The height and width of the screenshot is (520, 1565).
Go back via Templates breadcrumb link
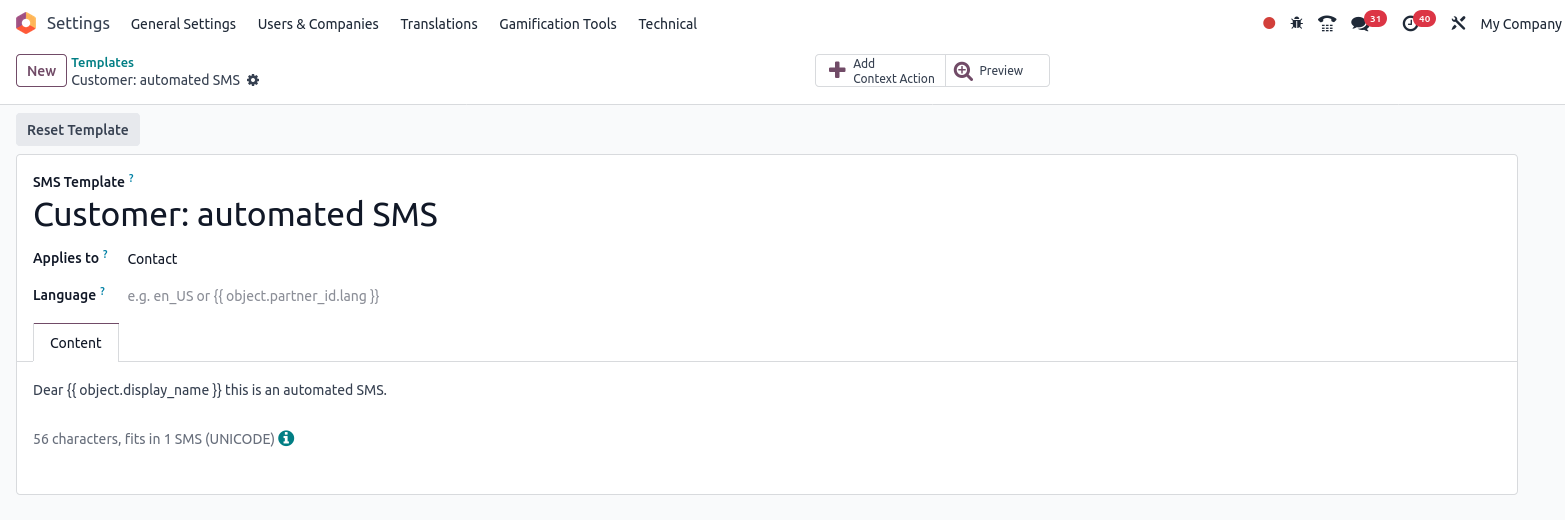(x=102, y=62)
